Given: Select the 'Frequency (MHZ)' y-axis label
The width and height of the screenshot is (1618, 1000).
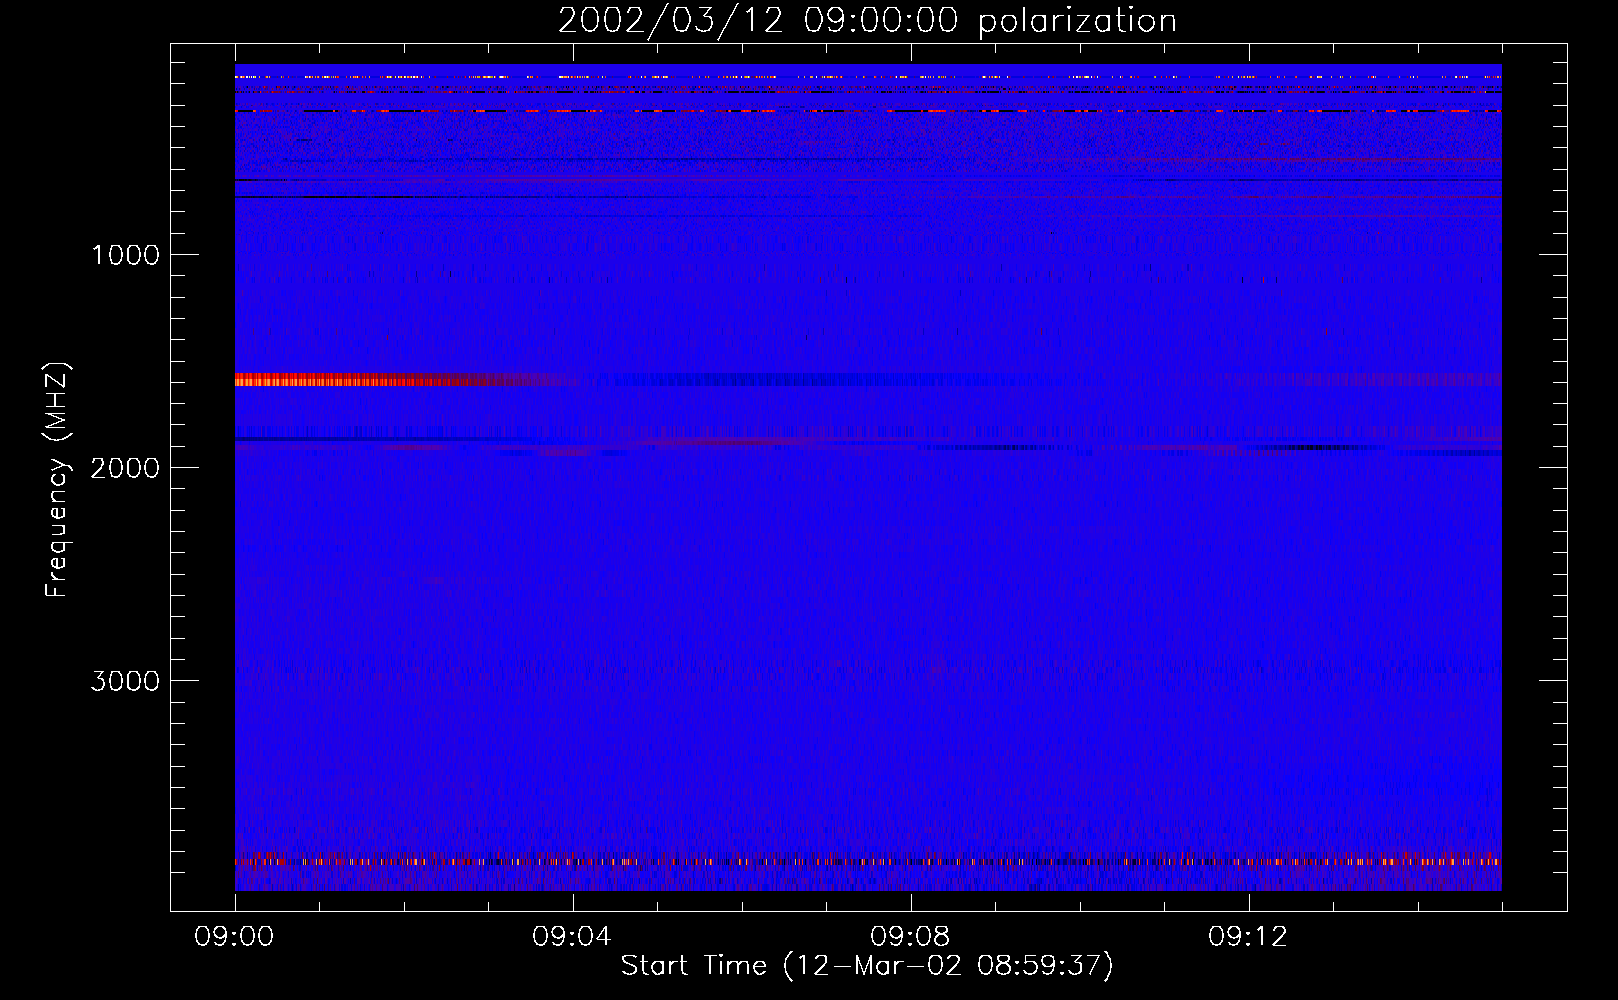Looking at the screenshot, I should pyautogui.click(x=57, y=480).
